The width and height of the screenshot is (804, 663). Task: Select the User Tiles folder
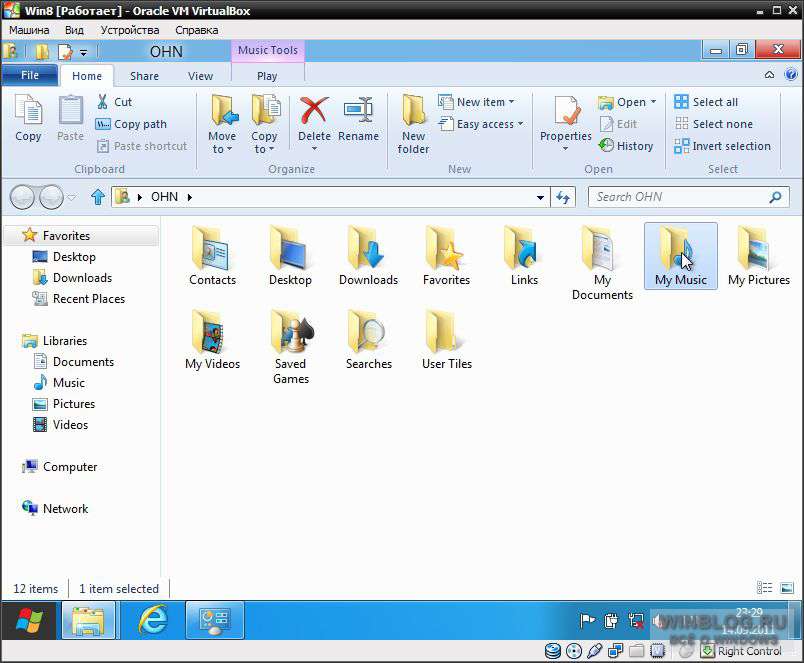447,339
